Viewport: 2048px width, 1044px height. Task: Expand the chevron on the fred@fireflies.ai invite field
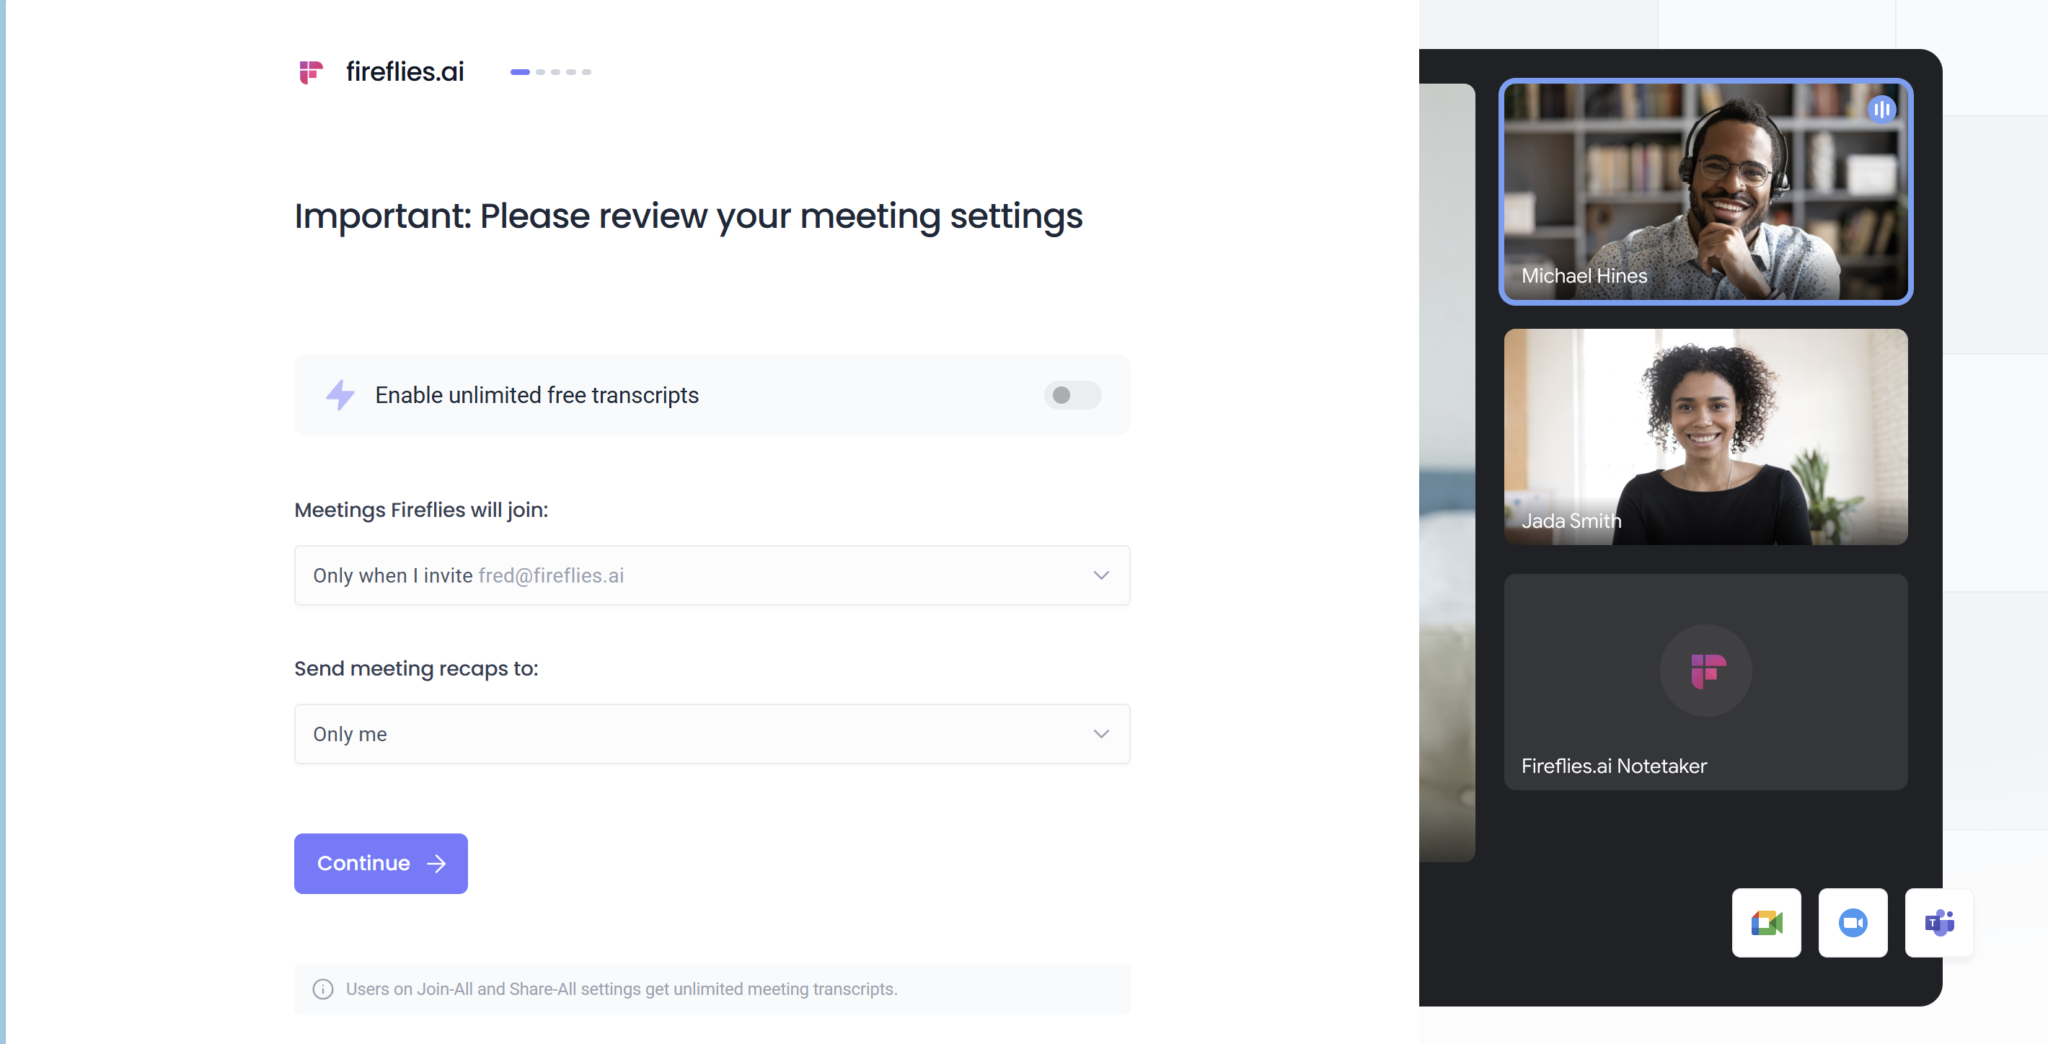1101,575
